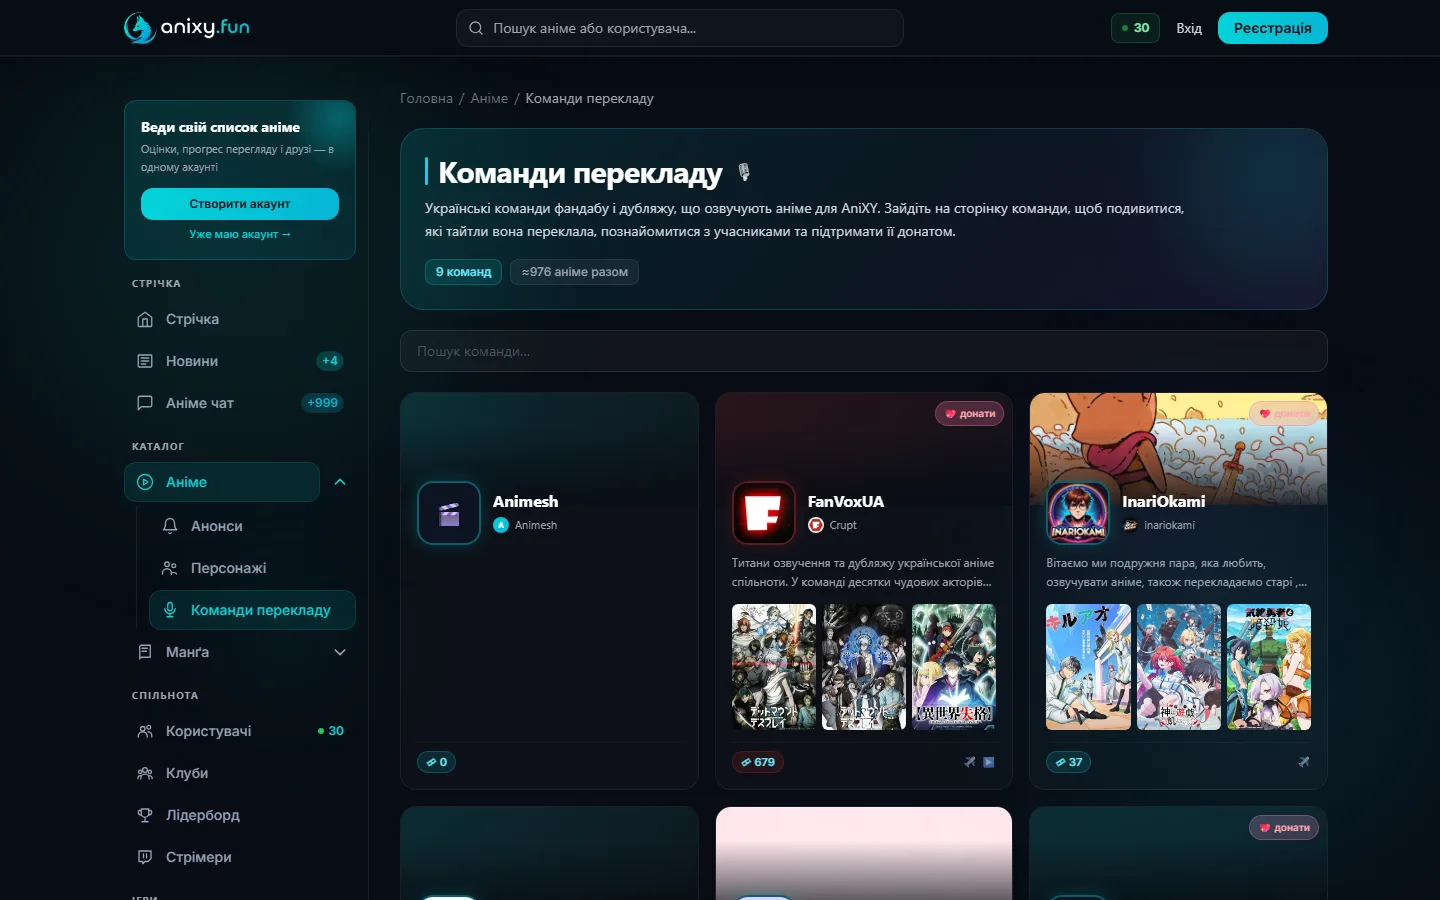
Task: Click the InariOkami description starting with Вітаємо
Action: click(x=1177, y=573)
